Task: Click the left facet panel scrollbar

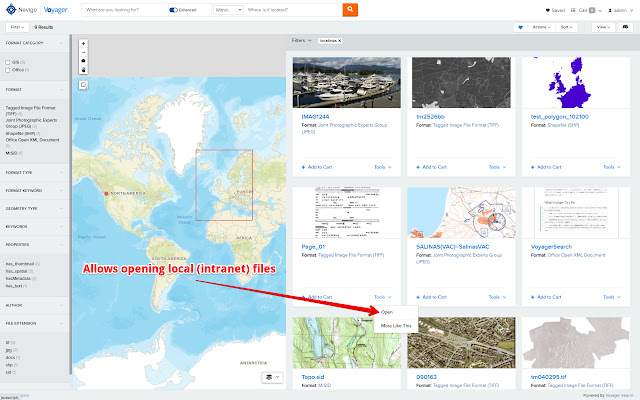Action: tap(70, 204)
